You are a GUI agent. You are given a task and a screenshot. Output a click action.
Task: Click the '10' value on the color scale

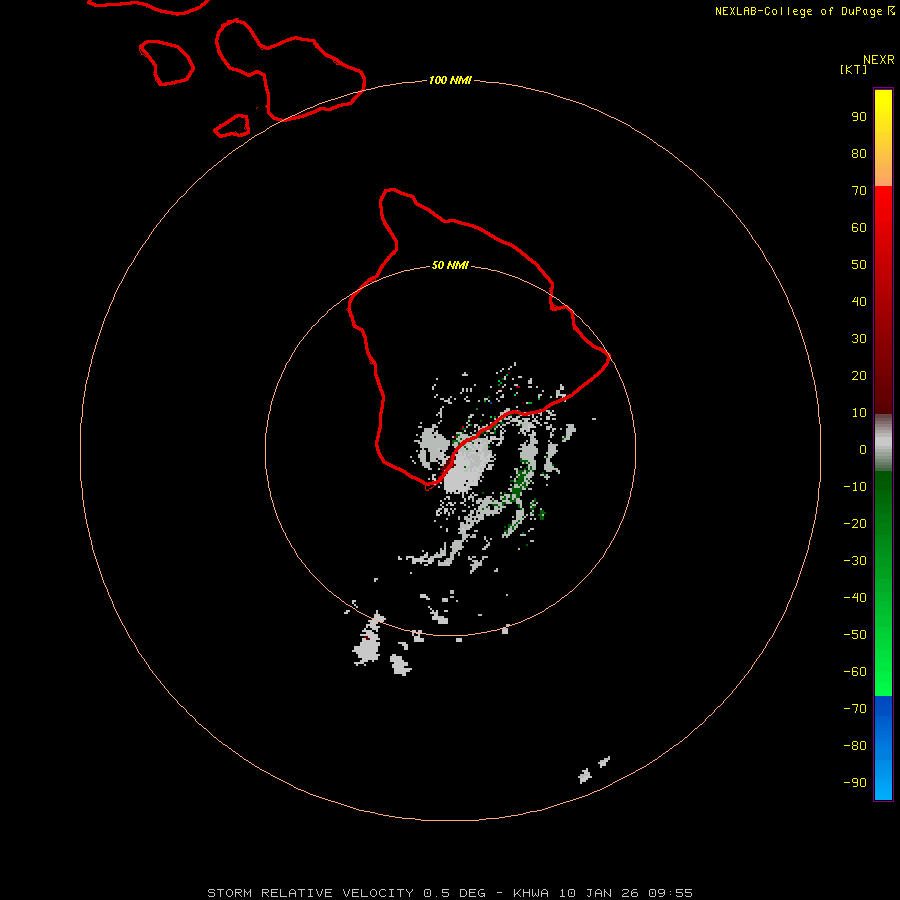point(859,413)
